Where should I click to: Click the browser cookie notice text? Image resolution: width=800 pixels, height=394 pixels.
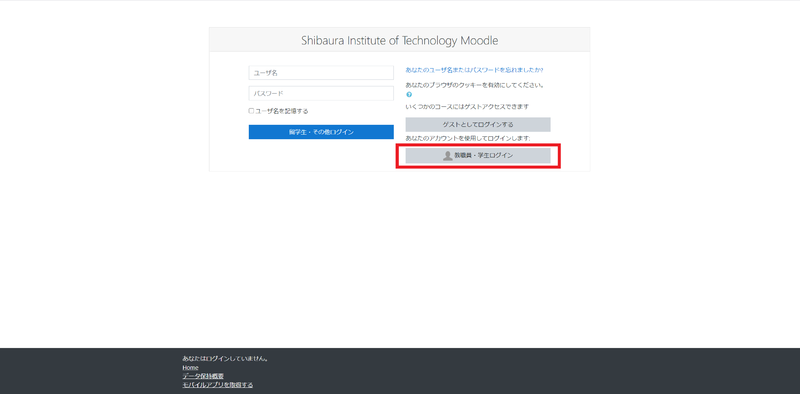click(474, 85)
